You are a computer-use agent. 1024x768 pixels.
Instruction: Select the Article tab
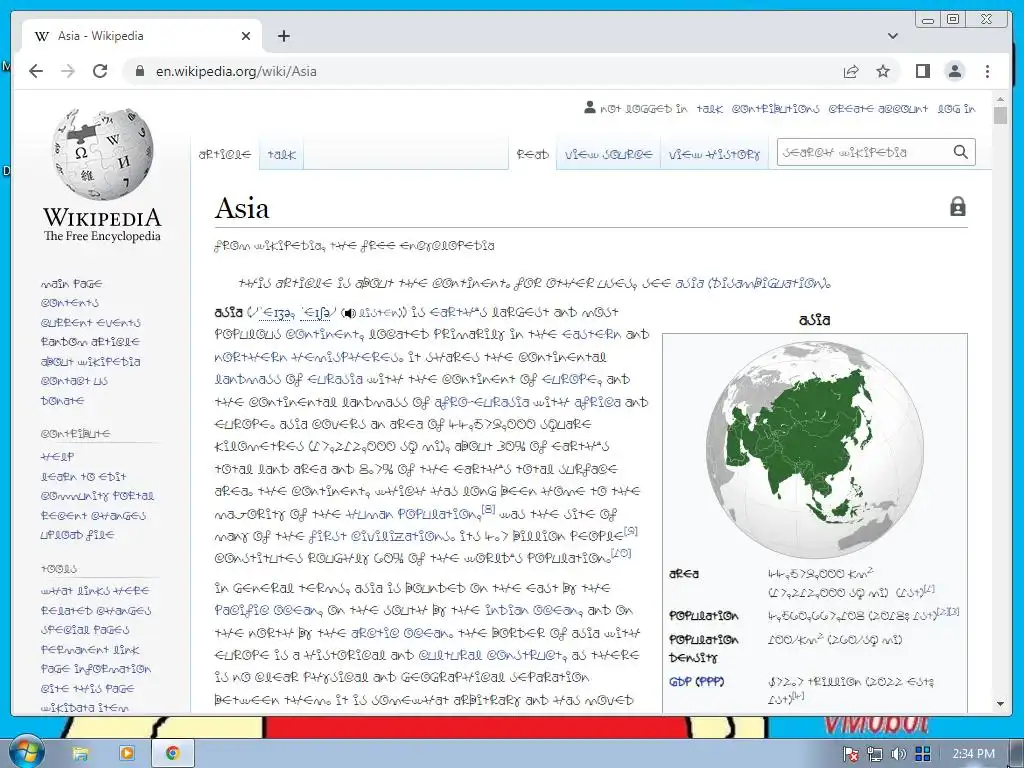pyautogui.click(x=225, y=155)
